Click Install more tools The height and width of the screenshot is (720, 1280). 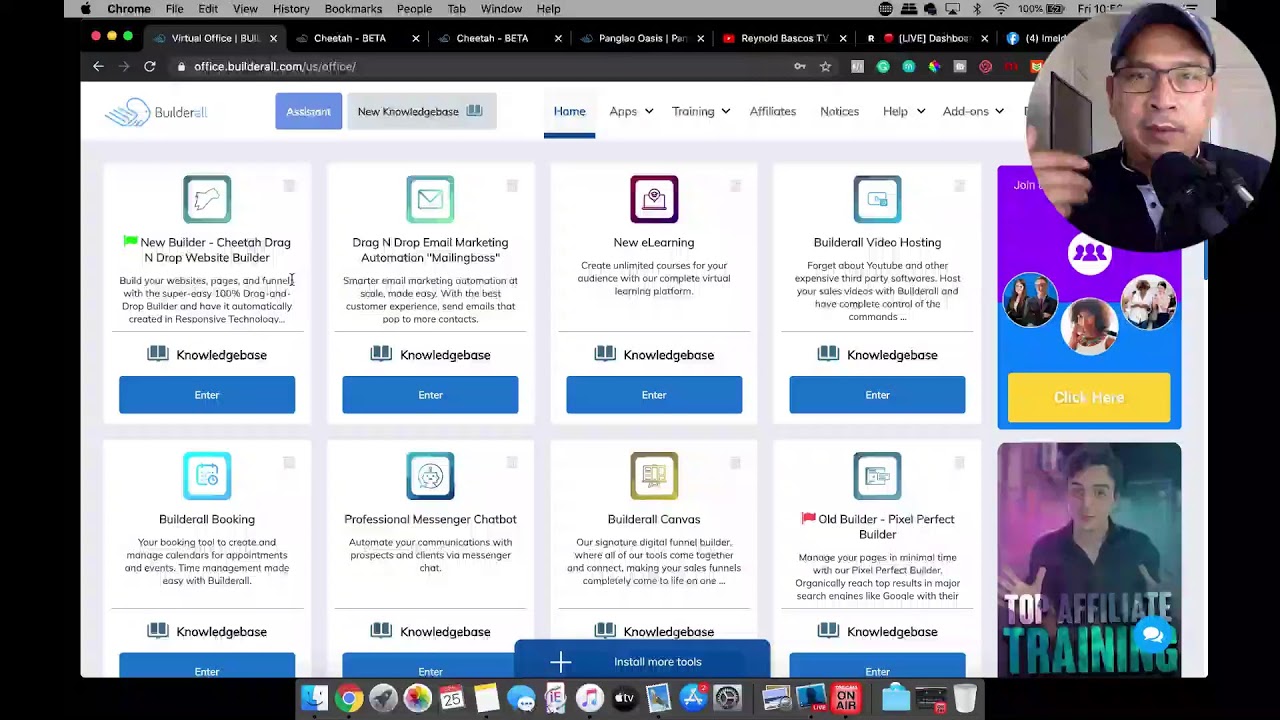click(x=642, y=661)
